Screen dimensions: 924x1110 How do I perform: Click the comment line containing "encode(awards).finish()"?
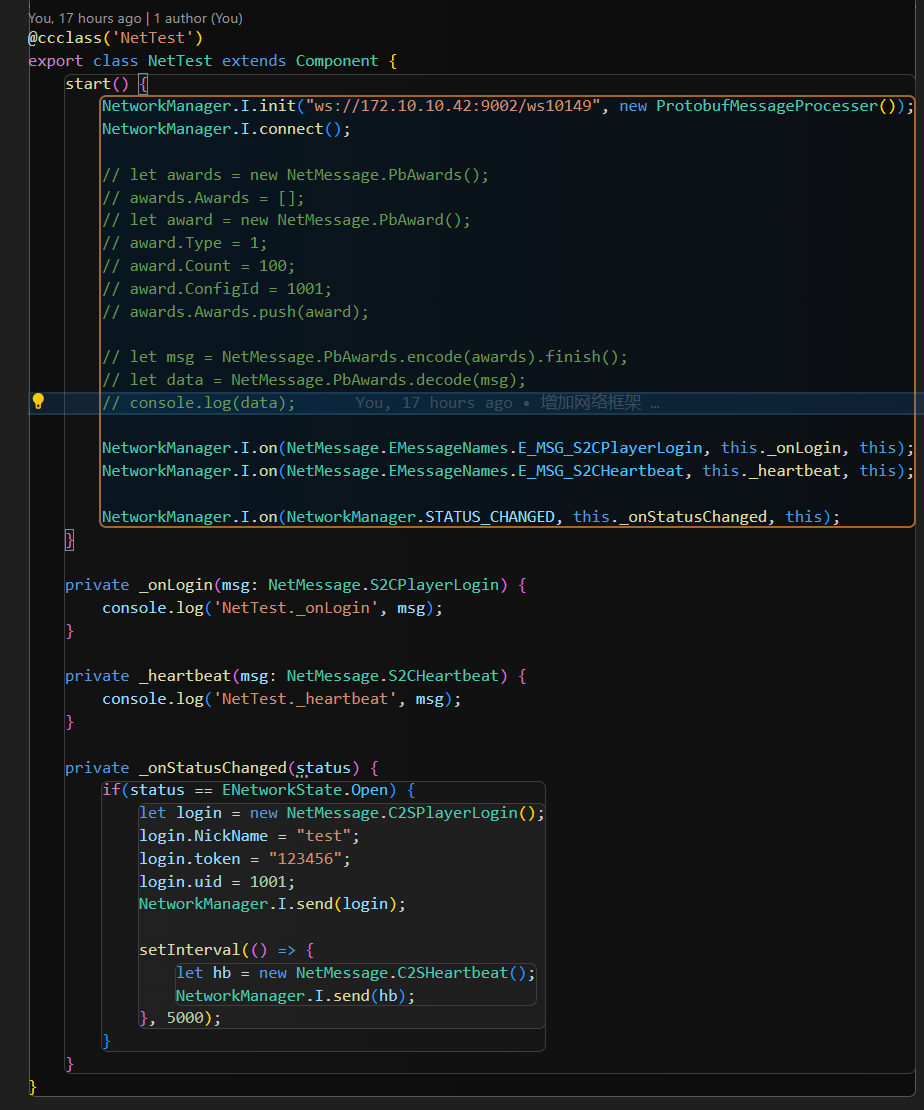365,357
